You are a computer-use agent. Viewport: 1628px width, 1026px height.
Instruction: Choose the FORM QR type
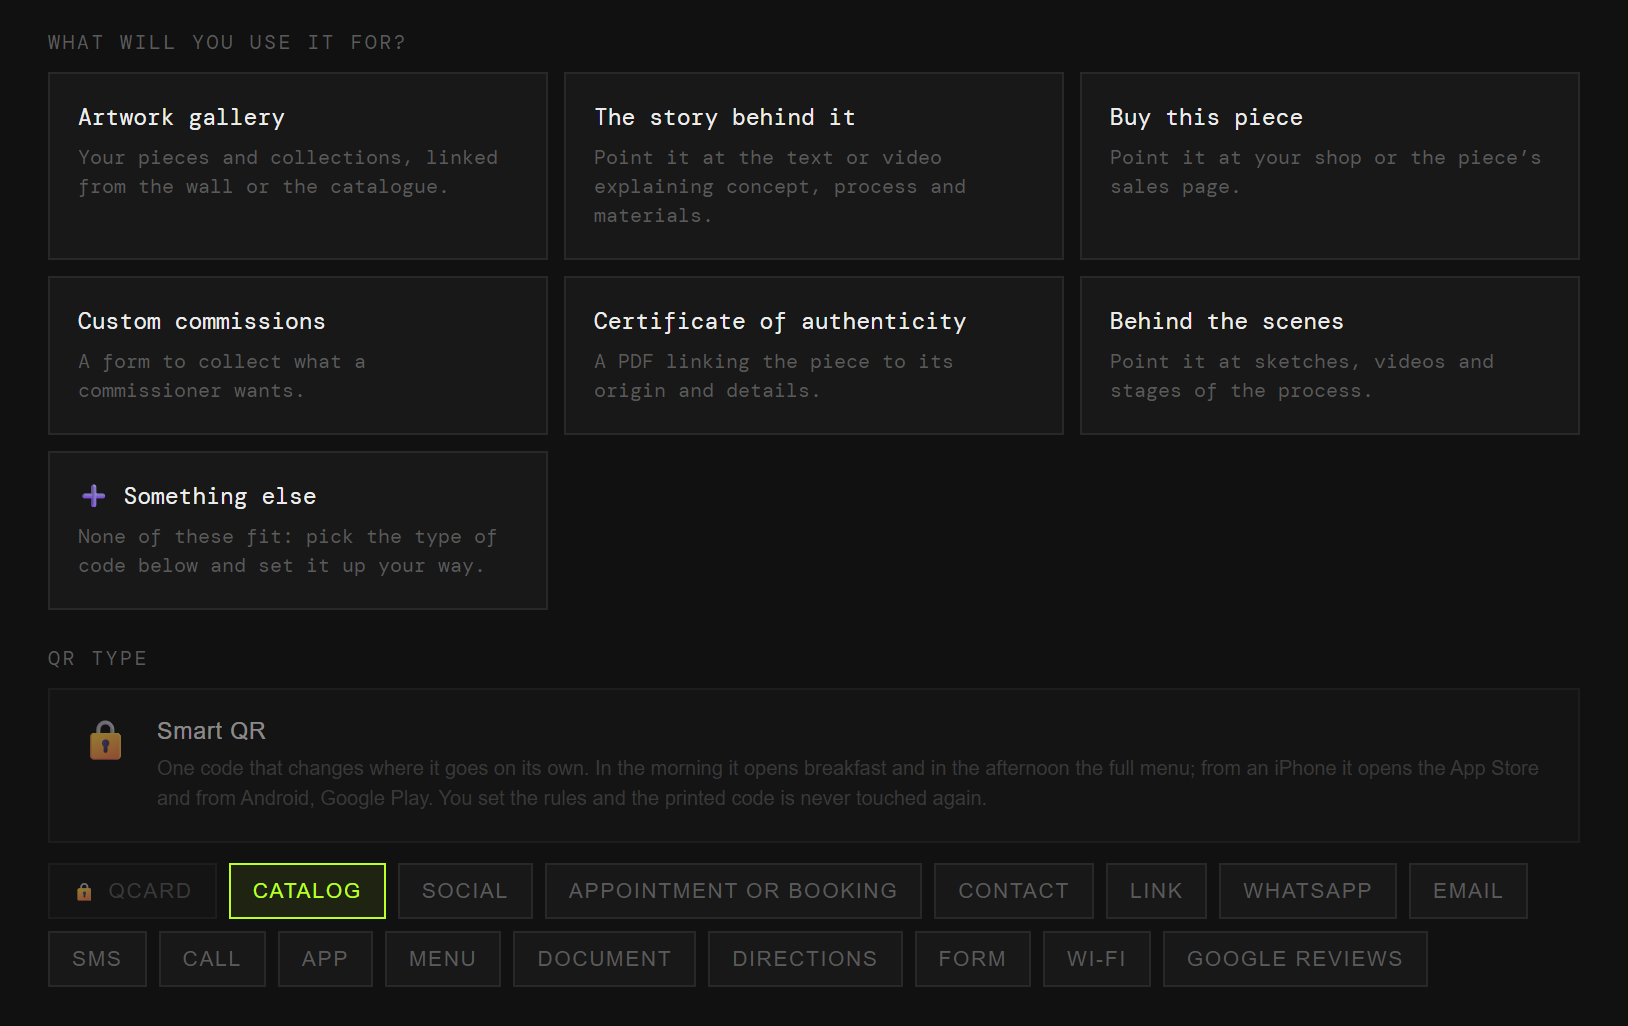pyautogui.click(x=973, y=959)
